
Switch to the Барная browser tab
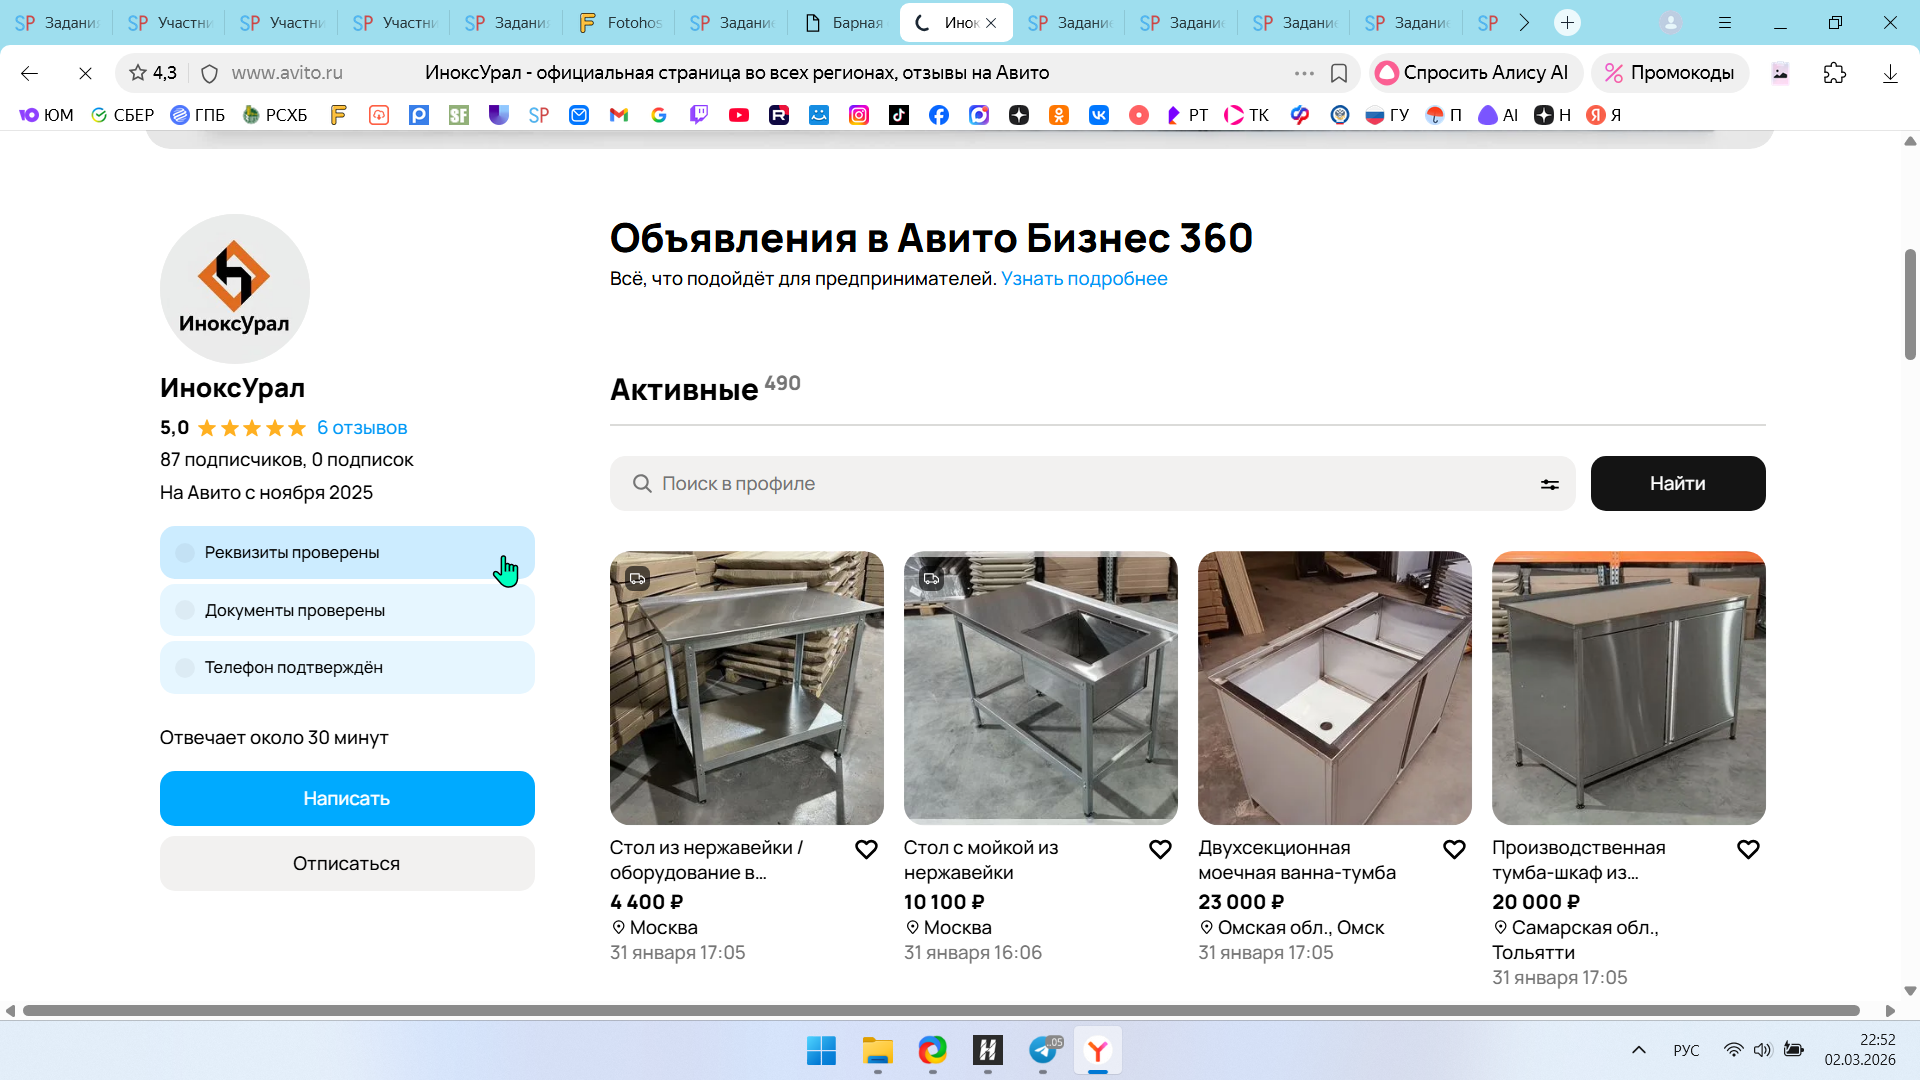tap(845, 22)
